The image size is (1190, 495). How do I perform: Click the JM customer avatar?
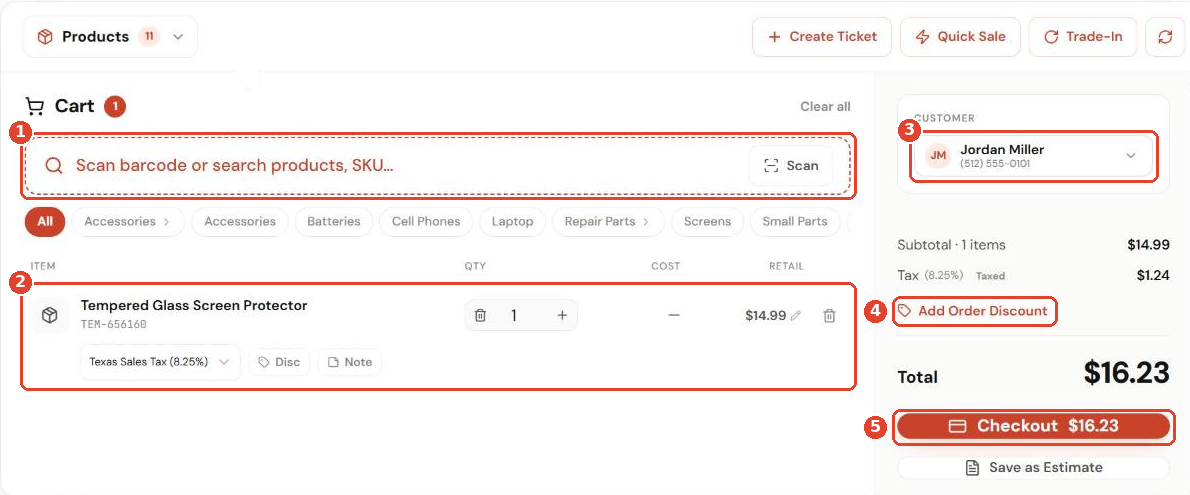[939, 156]
